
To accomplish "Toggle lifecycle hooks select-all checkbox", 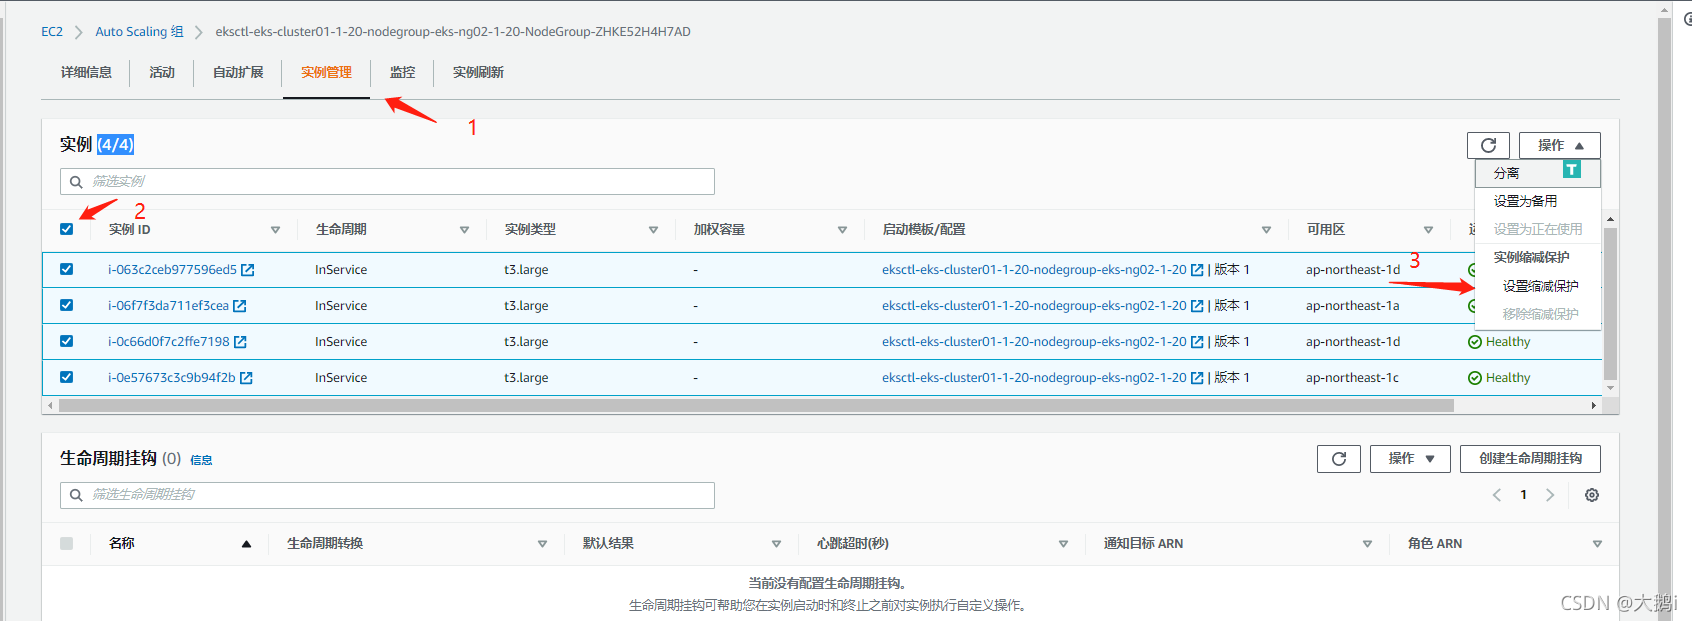I will pos(67,543).
